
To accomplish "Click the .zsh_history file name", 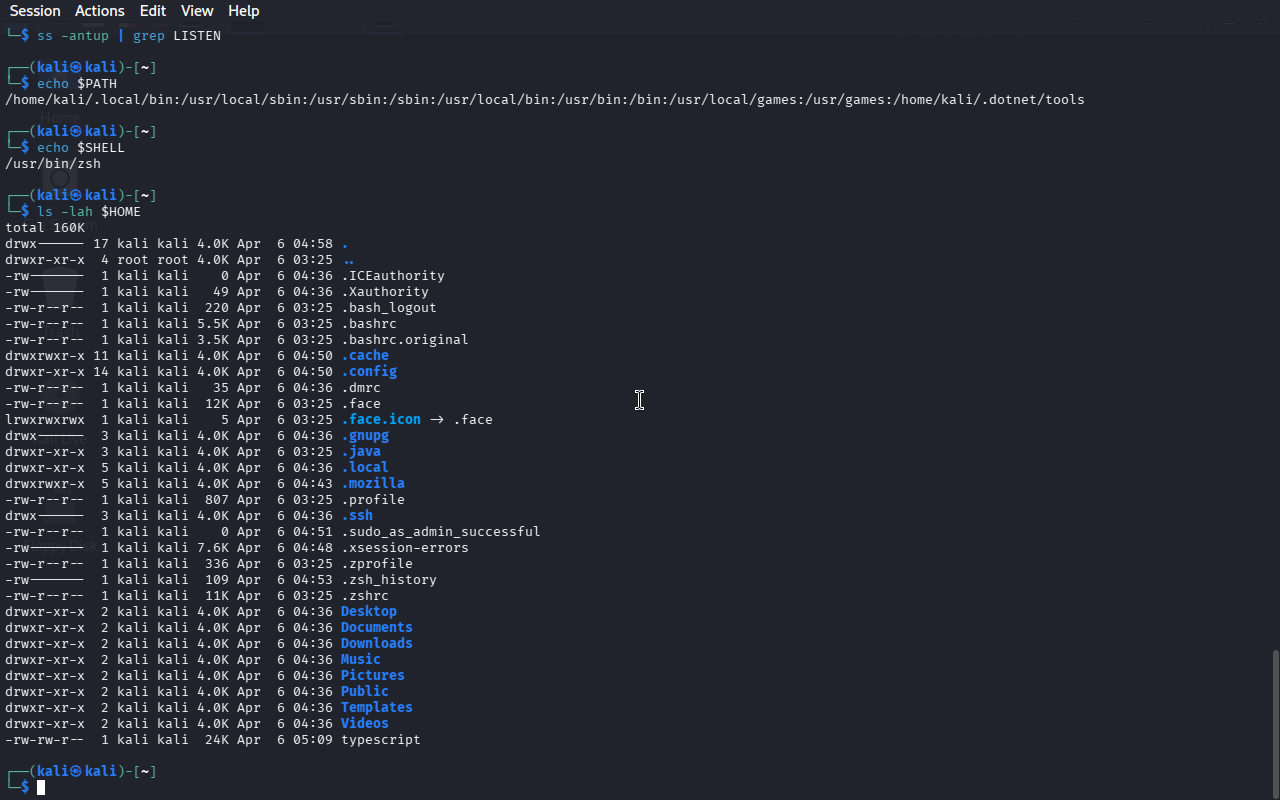I will (x=388, y=579).
